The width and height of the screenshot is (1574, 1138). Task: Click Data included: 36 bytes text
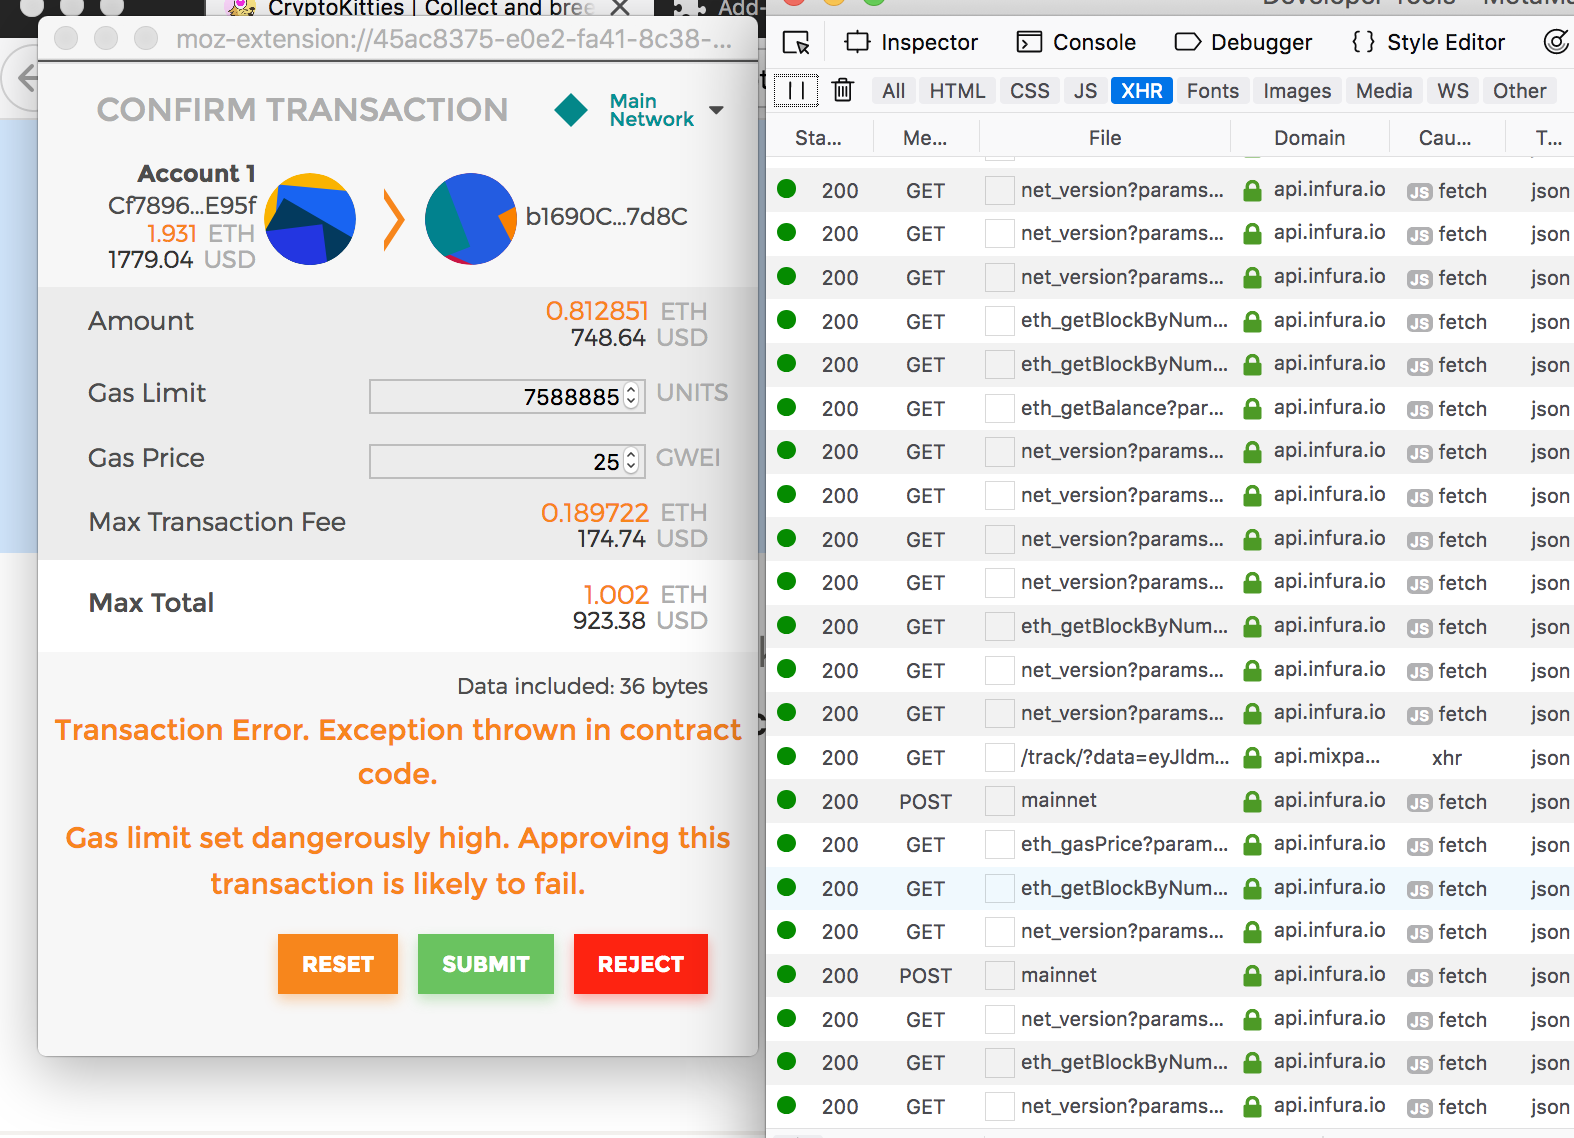coord(582,686)
